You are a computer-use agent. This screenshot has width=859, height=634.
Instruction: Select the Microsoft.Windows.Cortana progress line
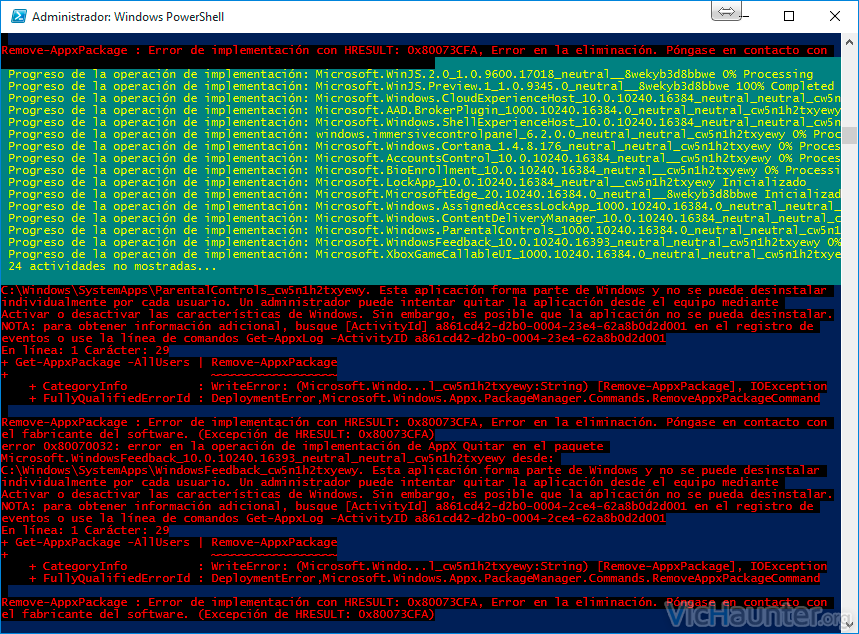(x=424, y=146)
